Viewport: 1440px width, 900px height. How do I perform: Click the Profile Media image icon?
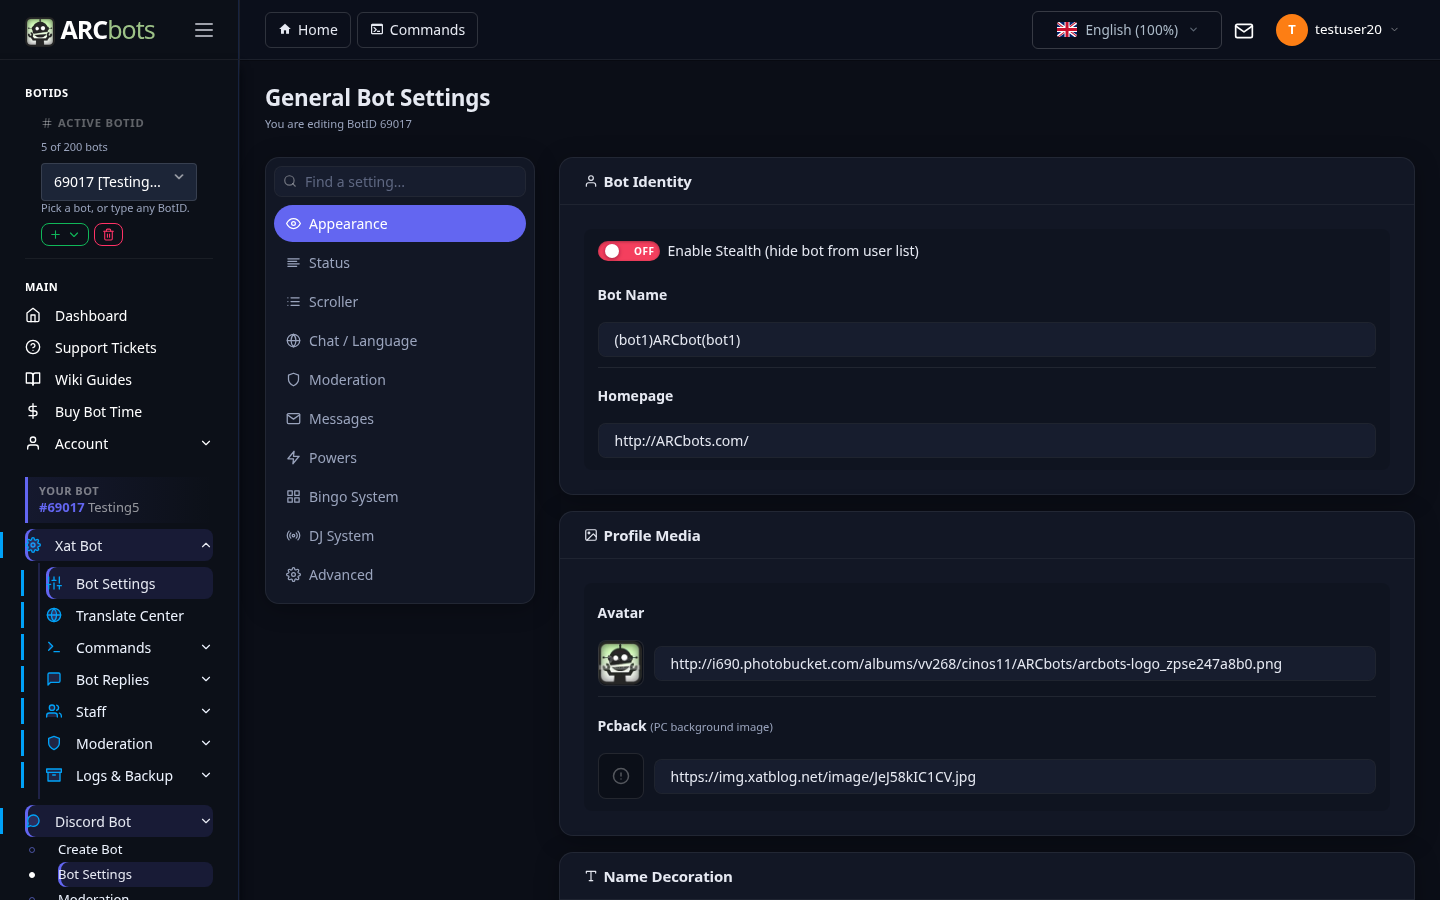point(591,535)
